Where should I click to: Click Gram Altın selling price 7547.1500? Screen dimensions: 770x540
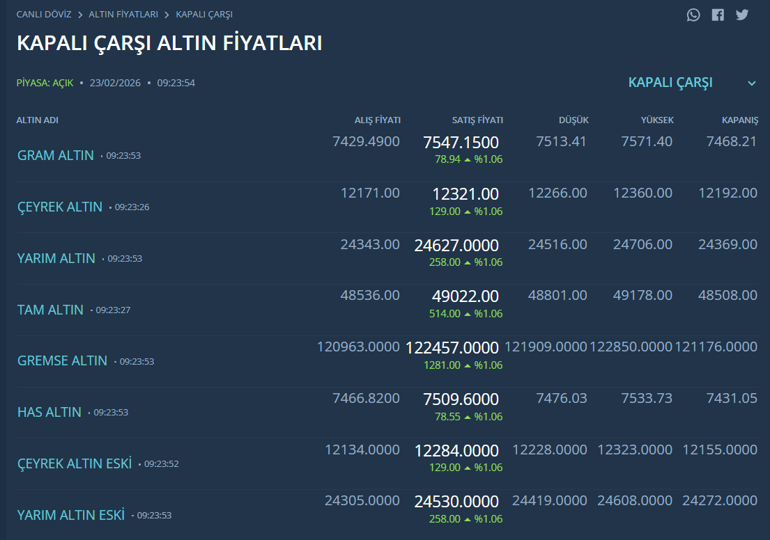point(460,143)
